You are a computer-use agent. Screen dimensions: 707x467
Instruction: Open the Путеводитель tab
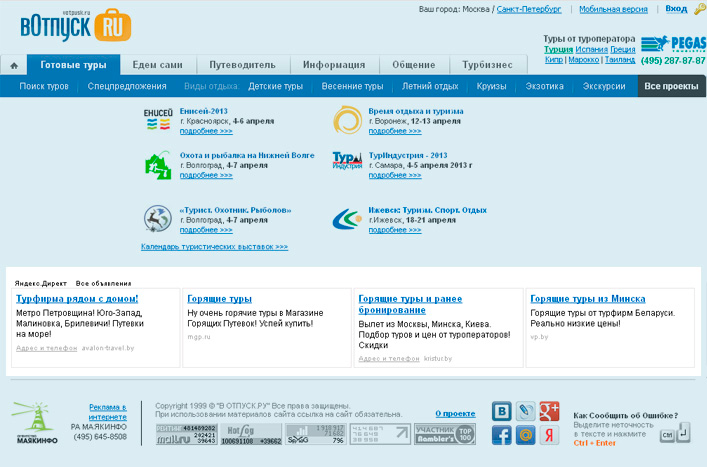point(243,65)
